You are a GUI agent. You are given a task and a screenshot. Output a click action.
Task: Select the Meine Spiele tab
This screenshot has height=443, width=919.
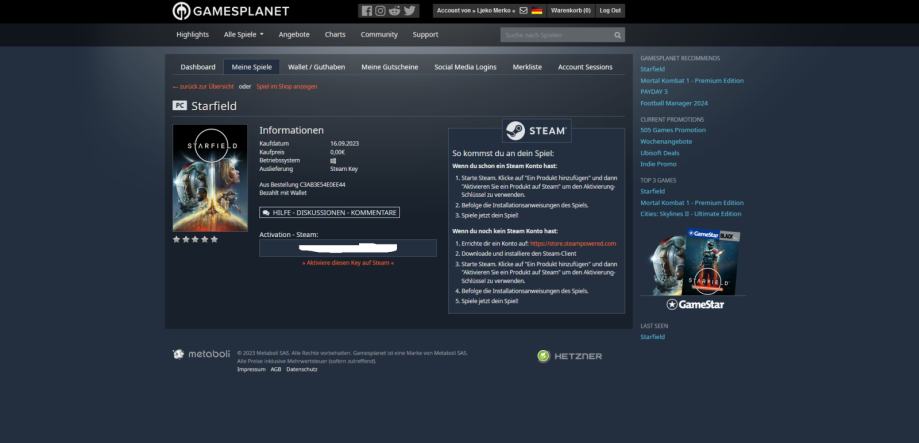pos(251,67)
